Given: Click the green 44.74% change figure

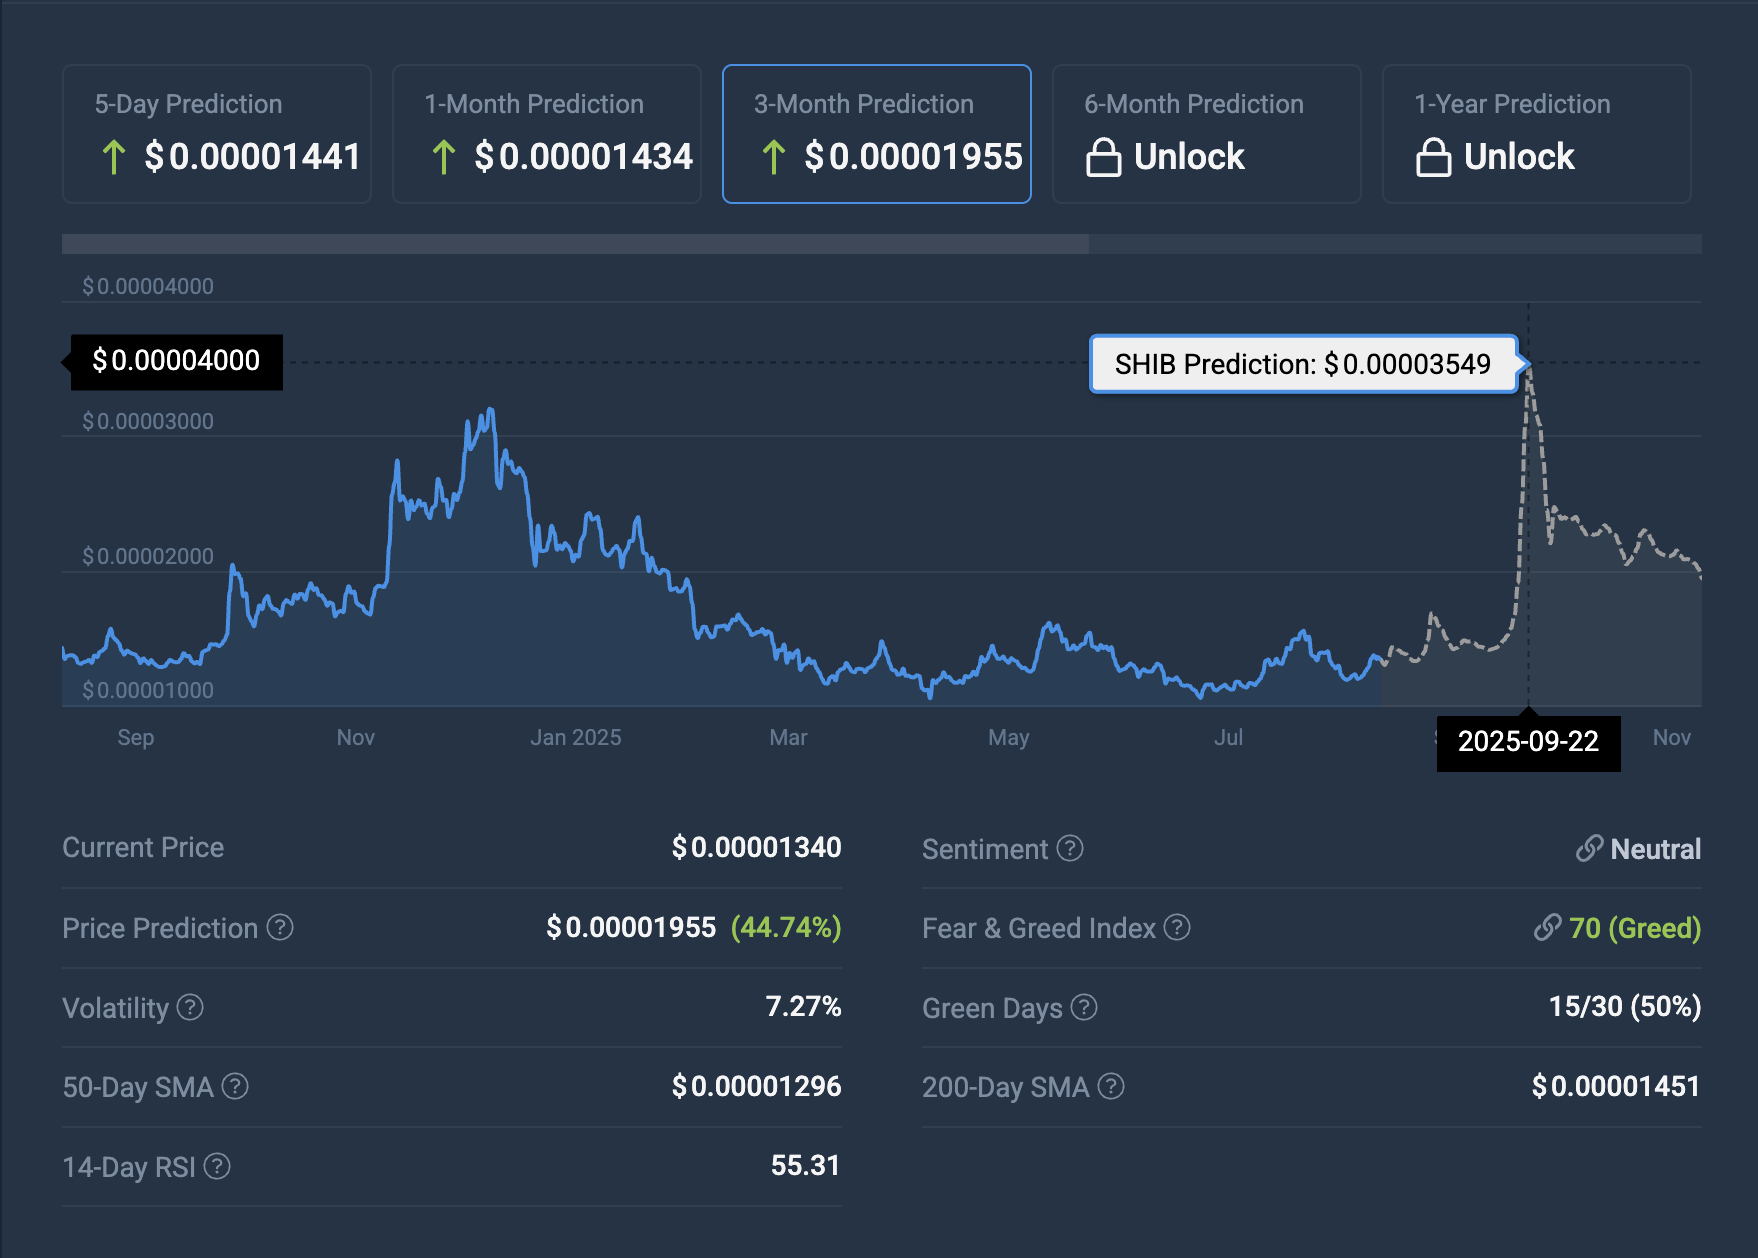Looking at the screenshot, I should tap(786, 928).
